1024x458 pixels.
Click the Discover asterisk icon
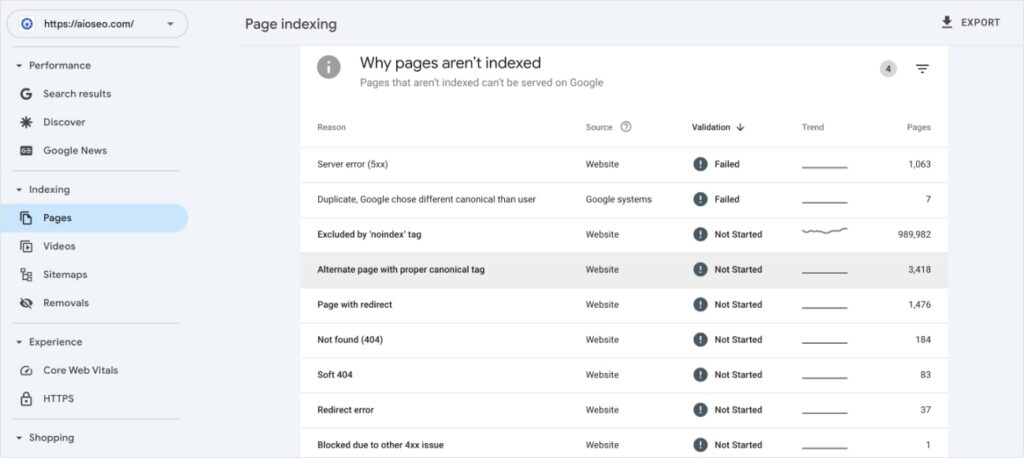tap(26, 122)
